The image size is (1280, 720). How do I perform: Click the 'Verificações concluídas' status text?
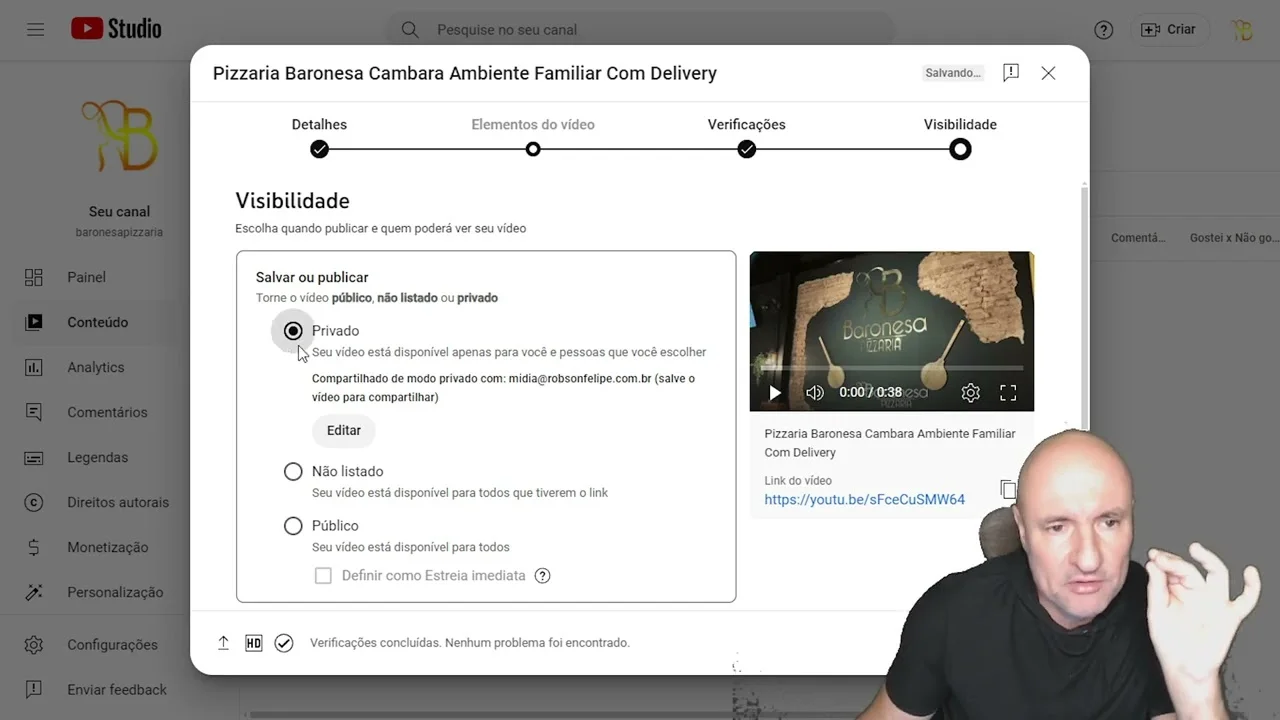click(470, 643)
